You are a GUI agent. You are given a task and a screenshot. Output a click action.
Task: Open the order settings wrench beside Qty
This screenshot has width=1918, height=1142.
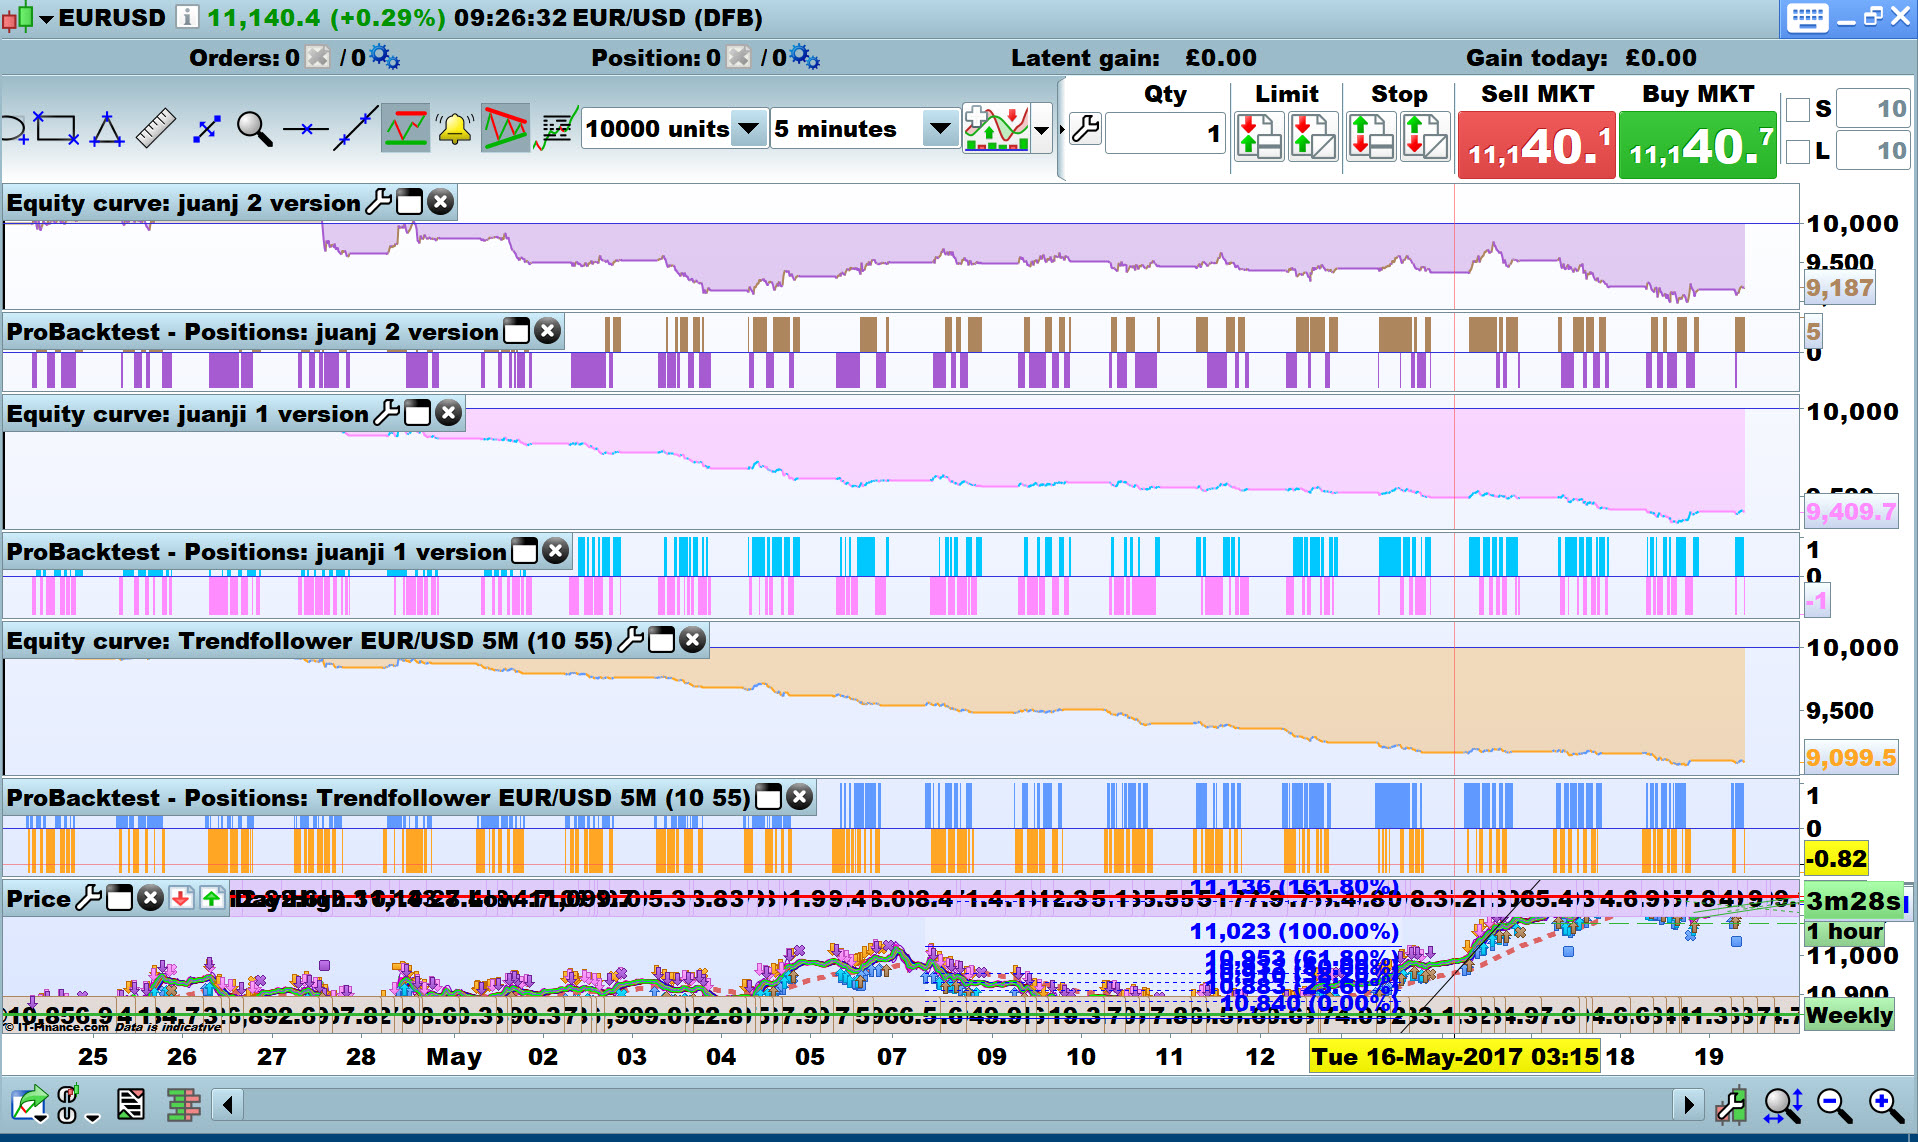click(x=1085, y=129)
